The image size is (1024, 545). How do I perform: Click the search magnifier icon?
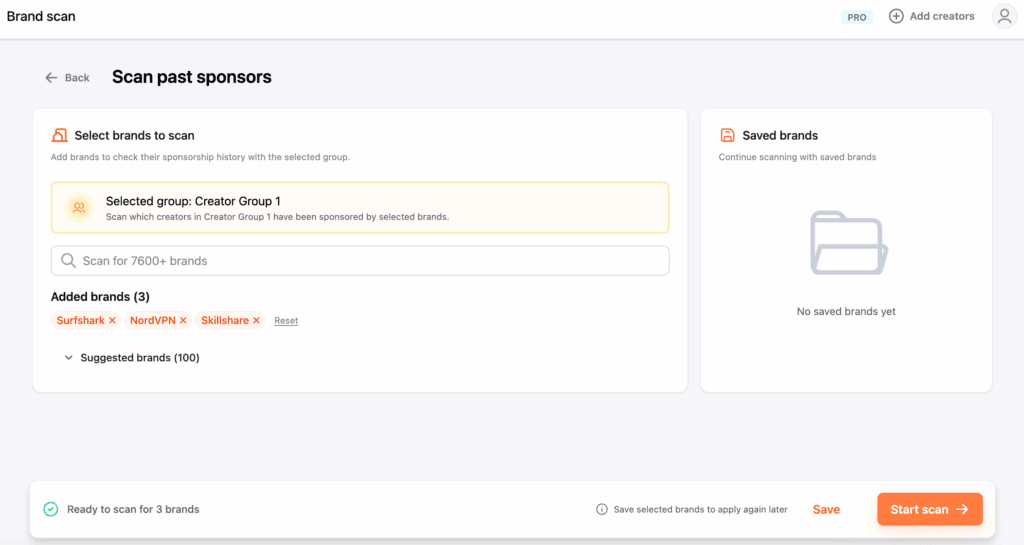click(68, 261)
